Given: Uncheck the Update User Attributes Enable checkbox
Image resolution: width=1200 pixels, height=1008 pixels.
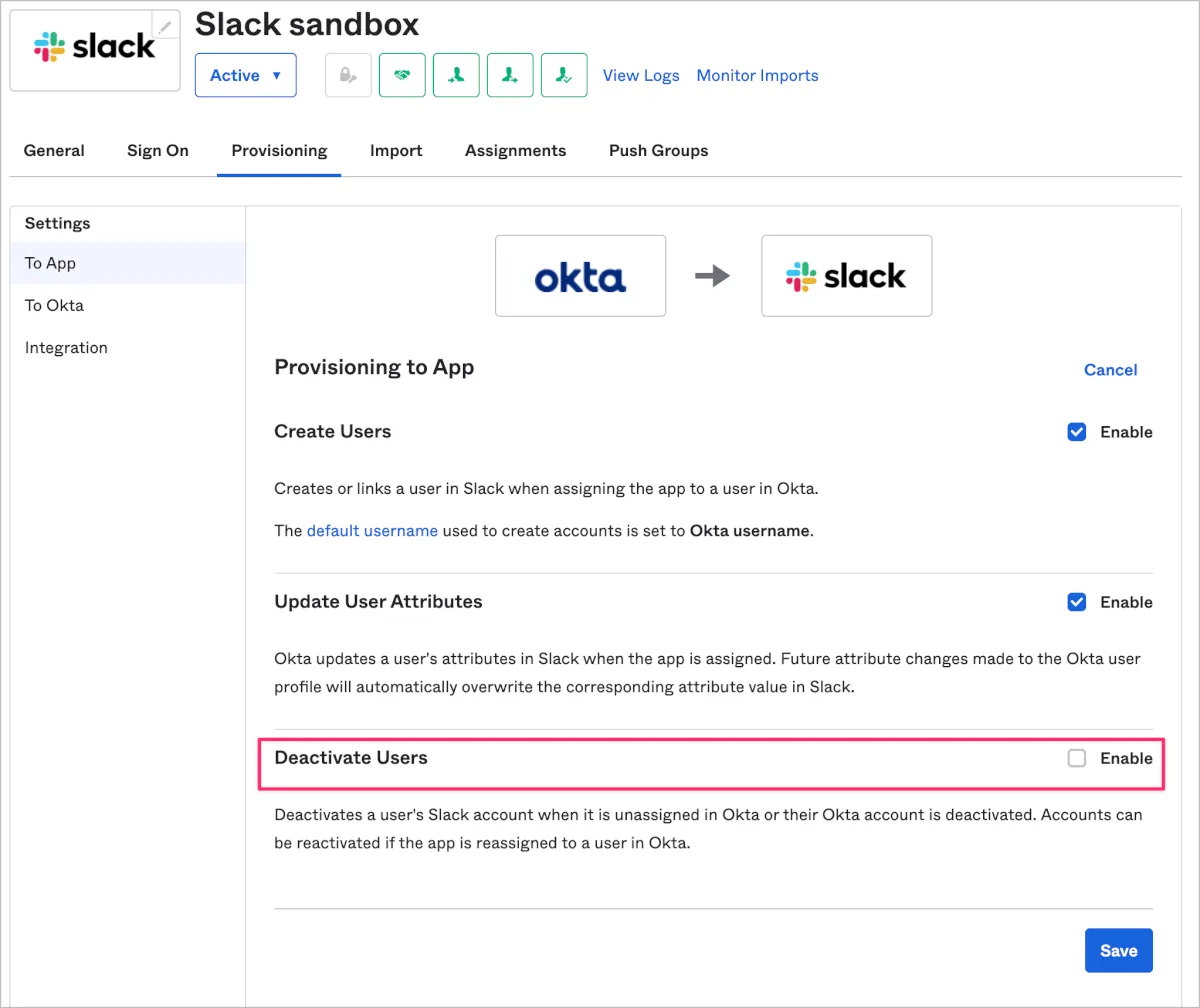Looking at the screenshot, I should click(1077, 602).
